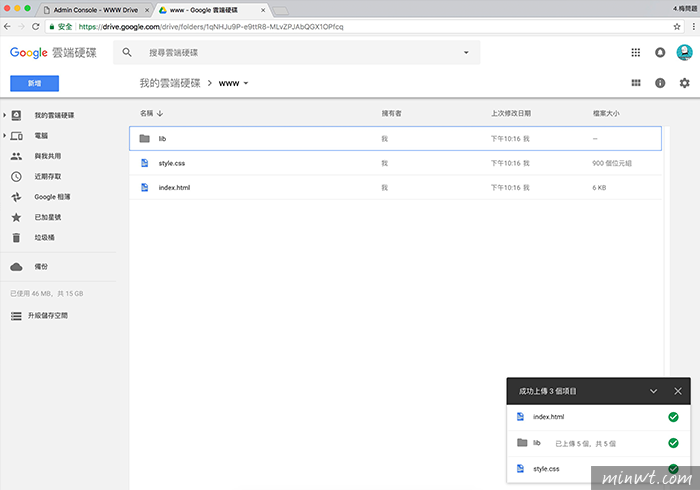
Task: Expand Computers tree arrow
Action: (4, 136)
